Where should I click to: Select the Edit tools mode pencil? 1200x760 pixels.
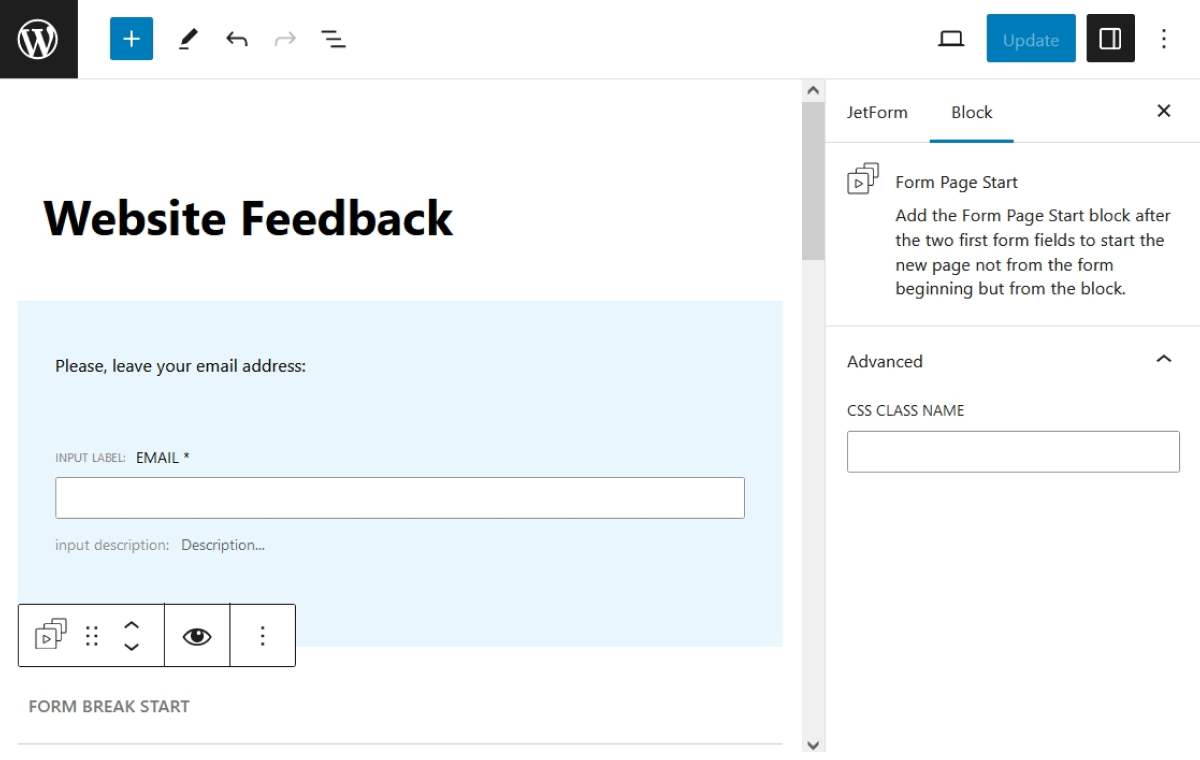point(188,38)
